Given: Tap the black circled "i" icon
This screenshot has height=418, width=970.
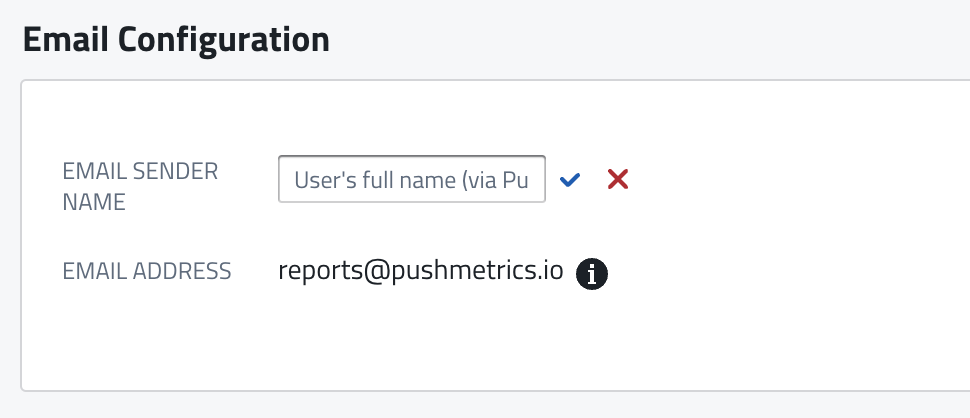Looking at the screenshot, I should click(592, 273).
